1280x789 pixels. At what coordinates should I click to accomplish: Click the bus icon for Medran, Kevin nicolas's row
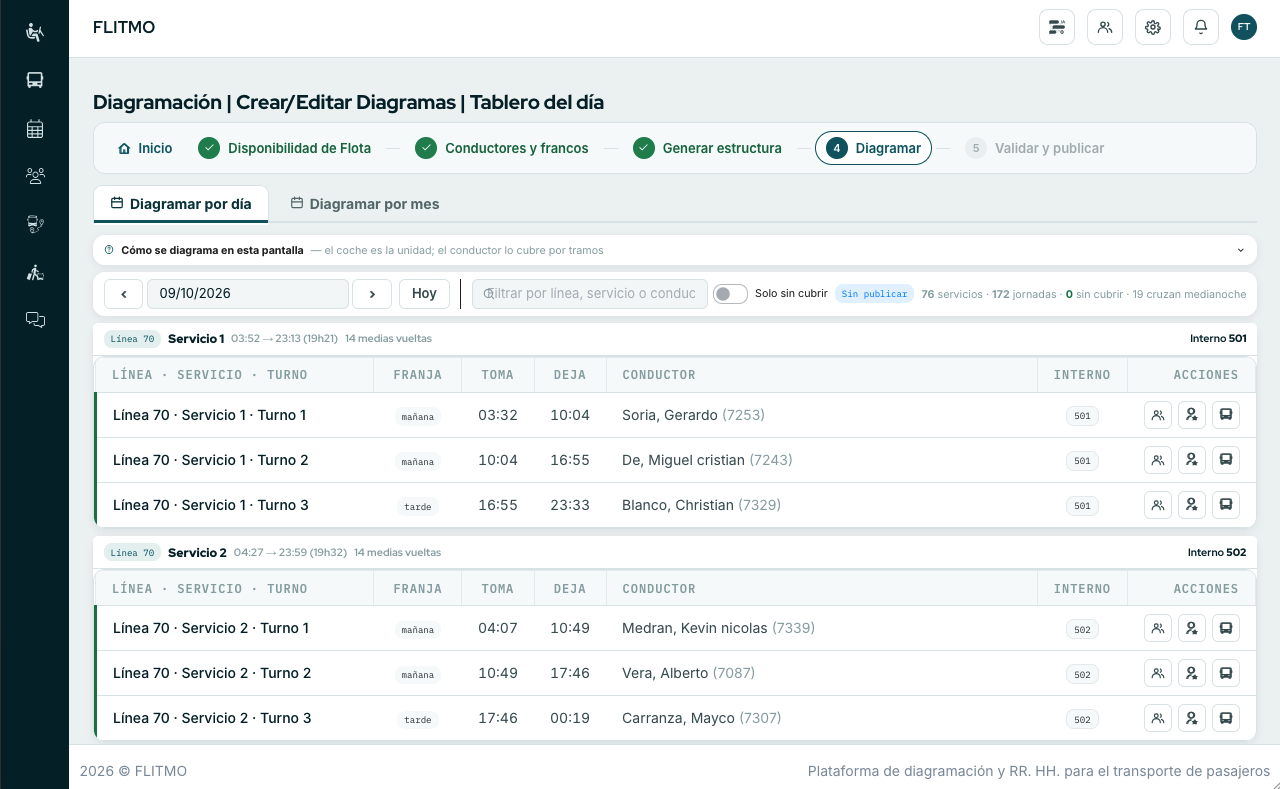[x=1226, y=628]
